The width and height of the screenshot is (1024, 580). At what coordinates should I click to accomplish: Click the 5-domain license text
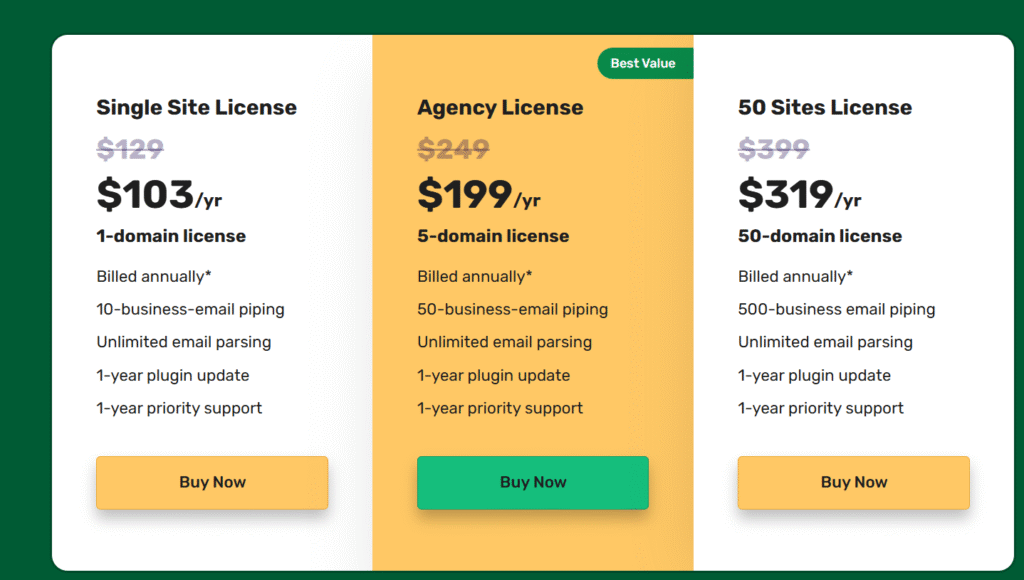(493, 236)
